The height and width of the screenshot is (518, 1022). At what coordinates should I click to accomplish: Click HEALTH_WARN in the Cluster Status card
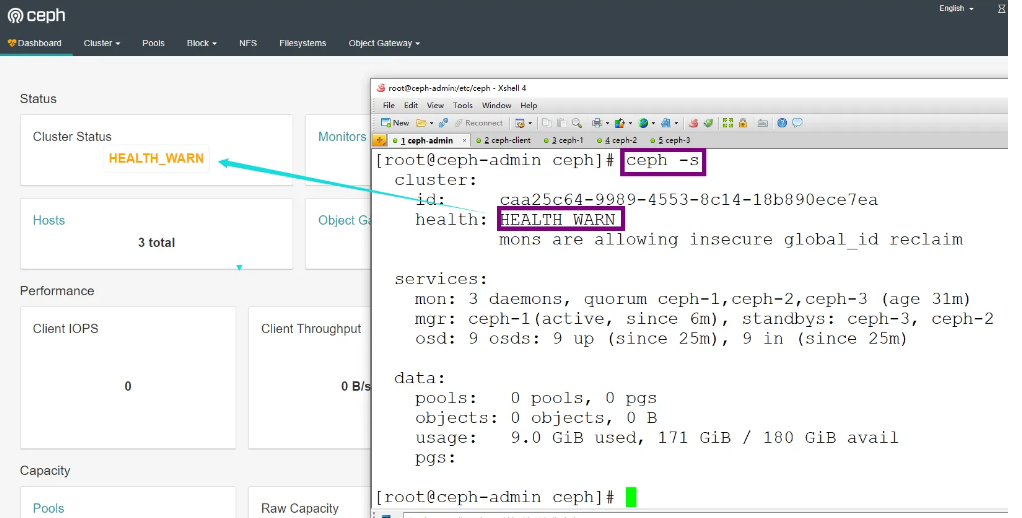coord(156,158)
